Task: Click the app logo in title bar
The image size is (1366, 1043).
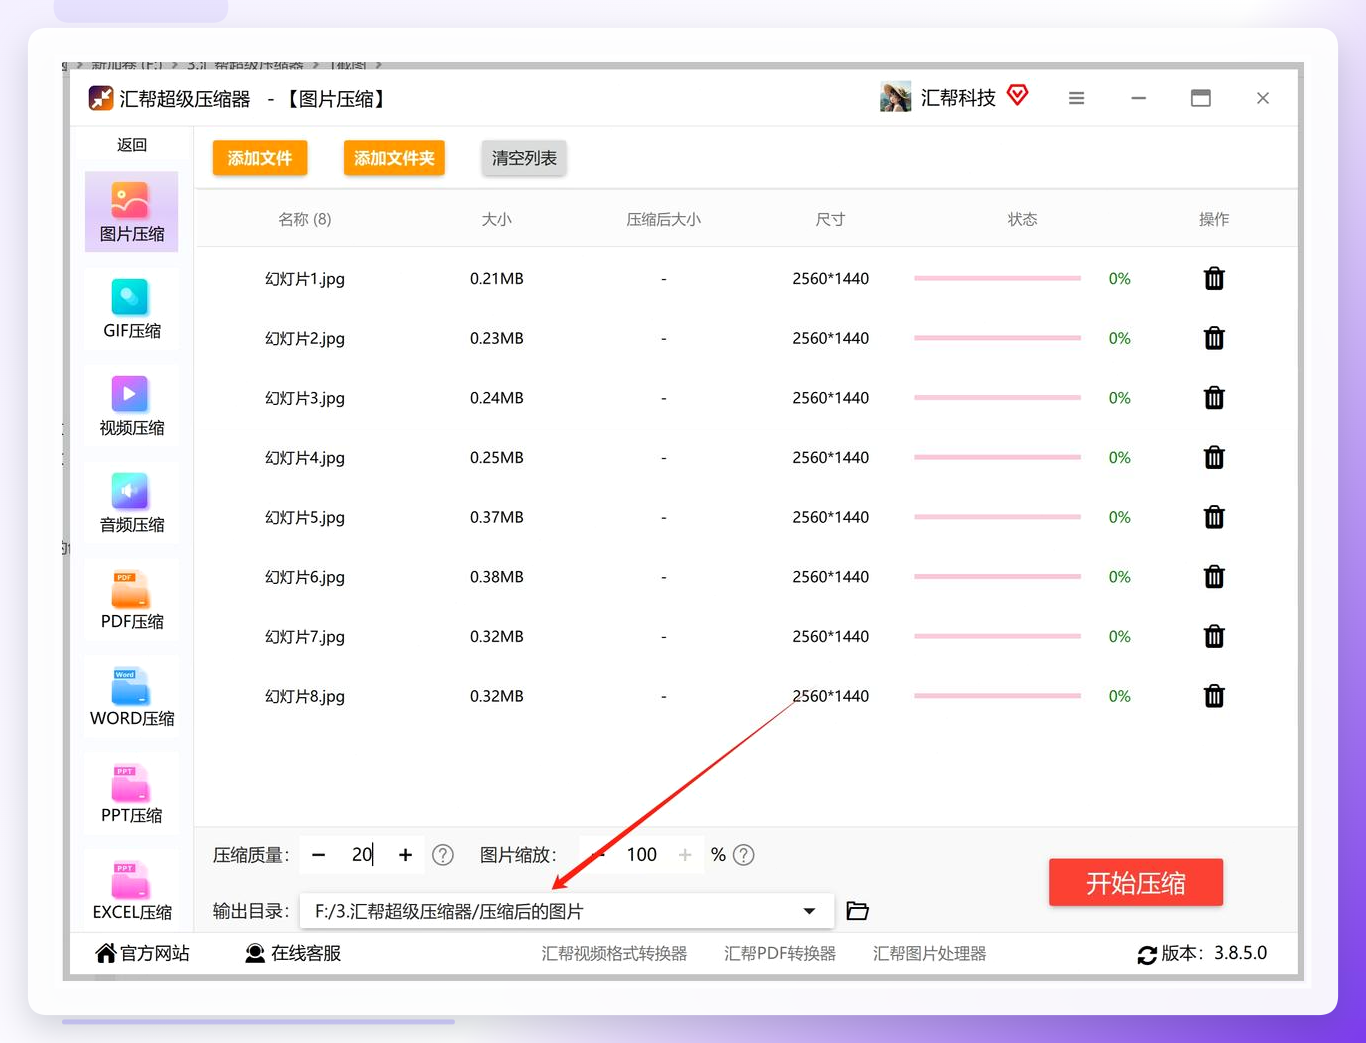Action: [101, 98]
